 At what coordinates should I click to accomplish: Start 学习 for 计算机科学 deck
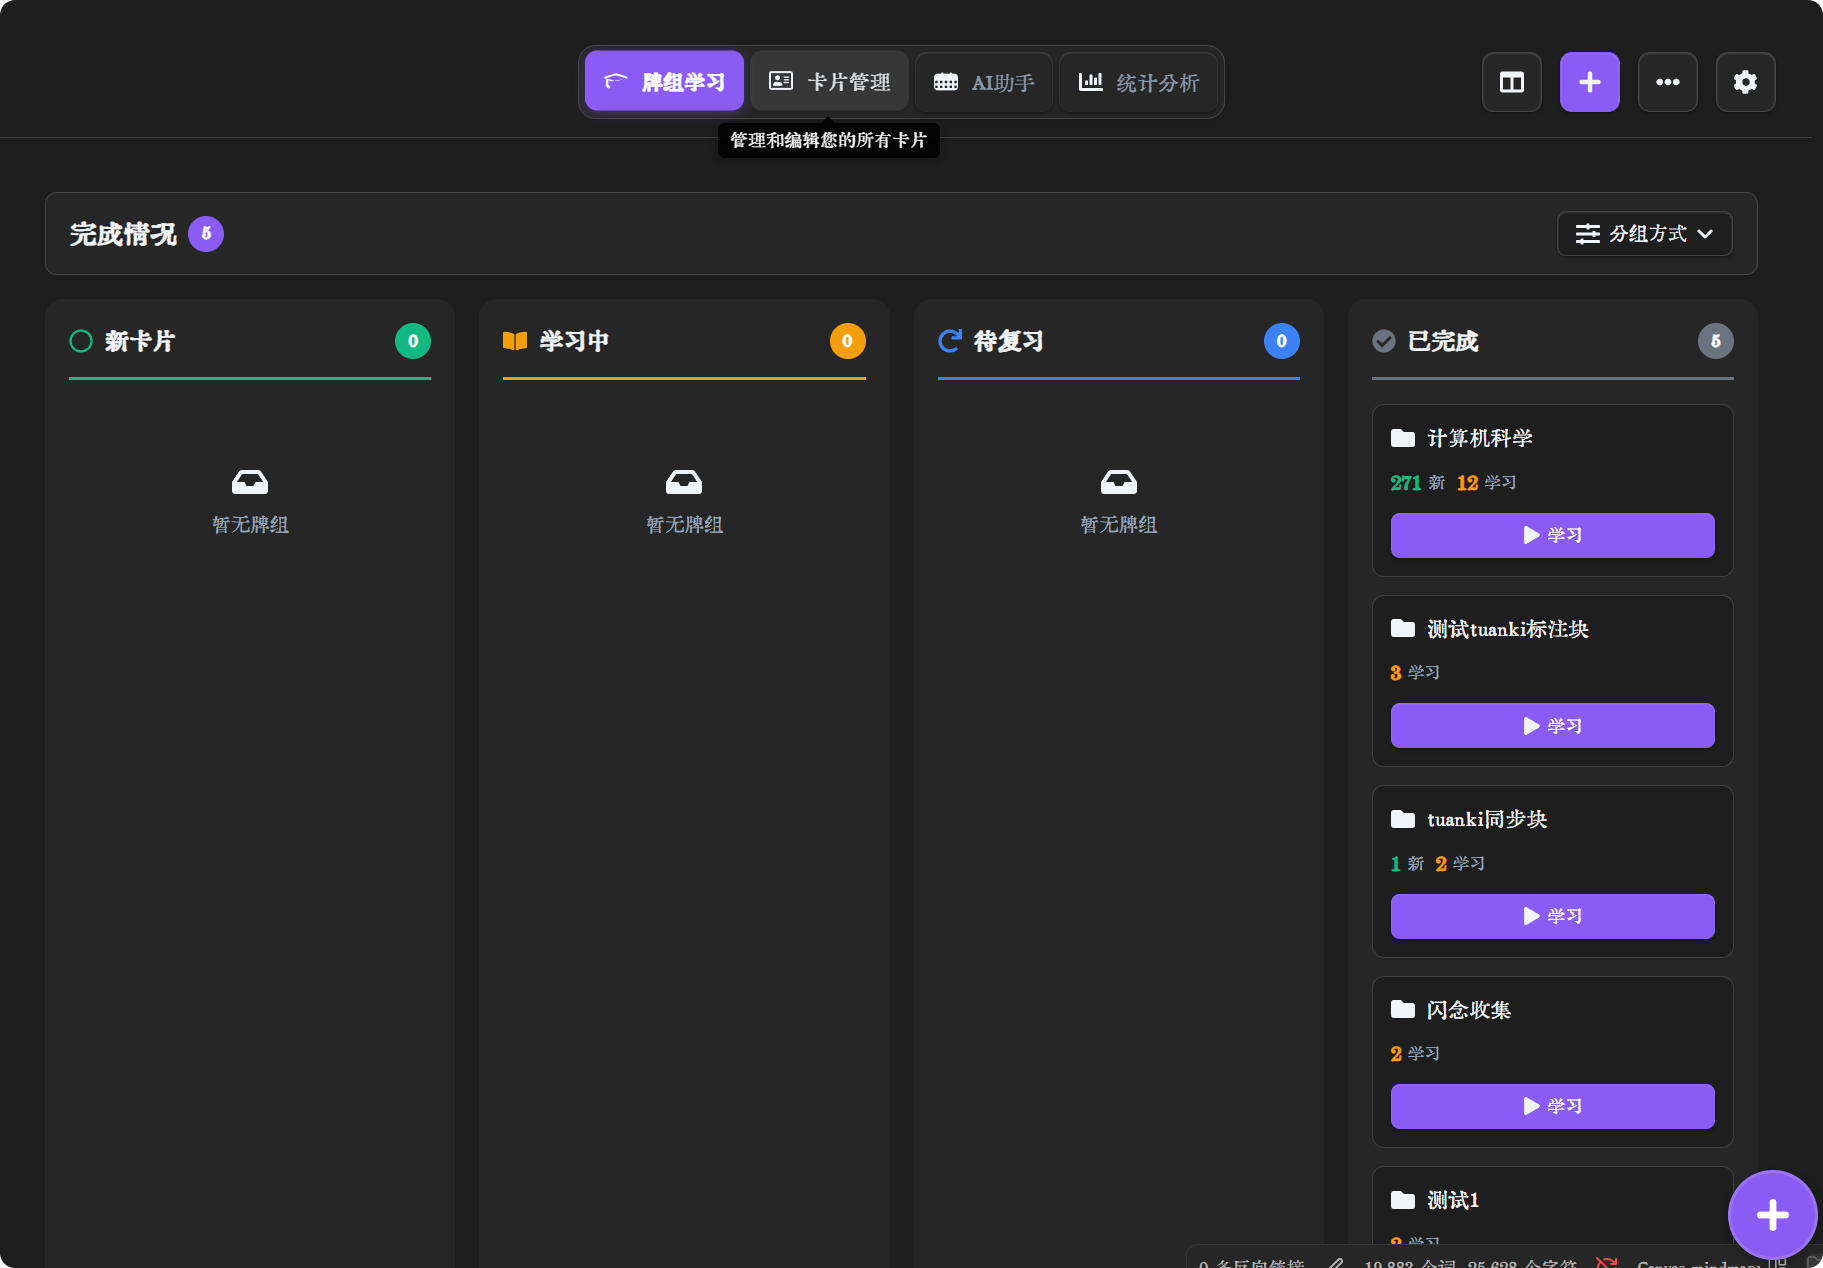click(x=1552, y=535)
